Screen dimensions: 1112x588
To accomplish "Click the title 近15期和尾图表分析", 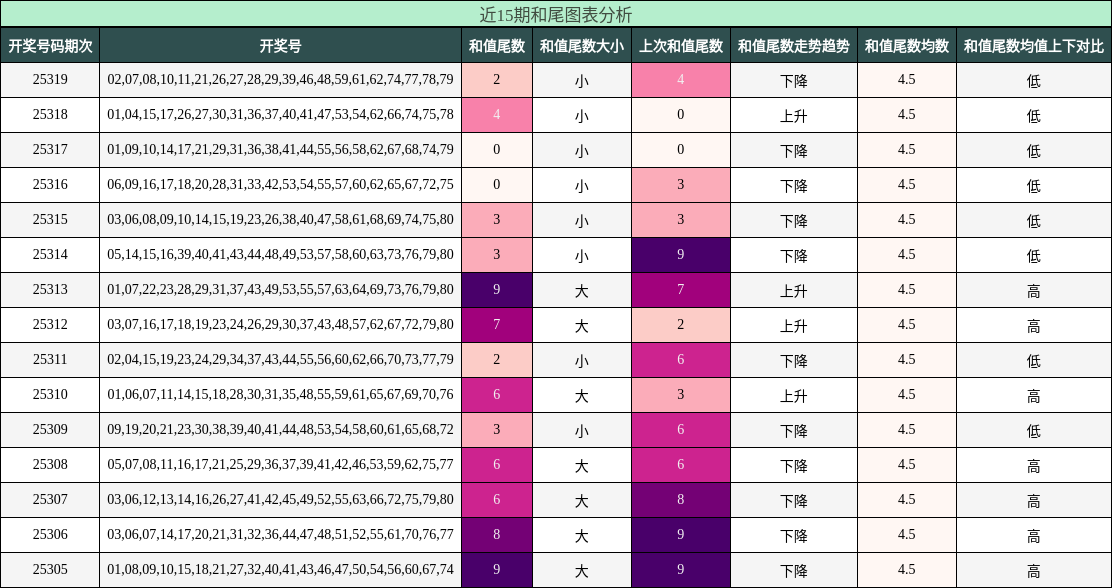I will pyautogui.click(x=556, y=14).
